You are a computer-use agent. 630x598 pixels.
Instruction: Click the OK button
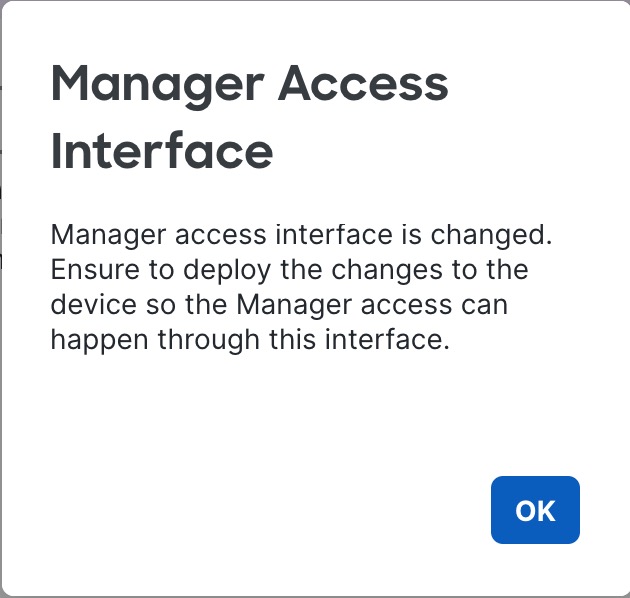(535, 510)
